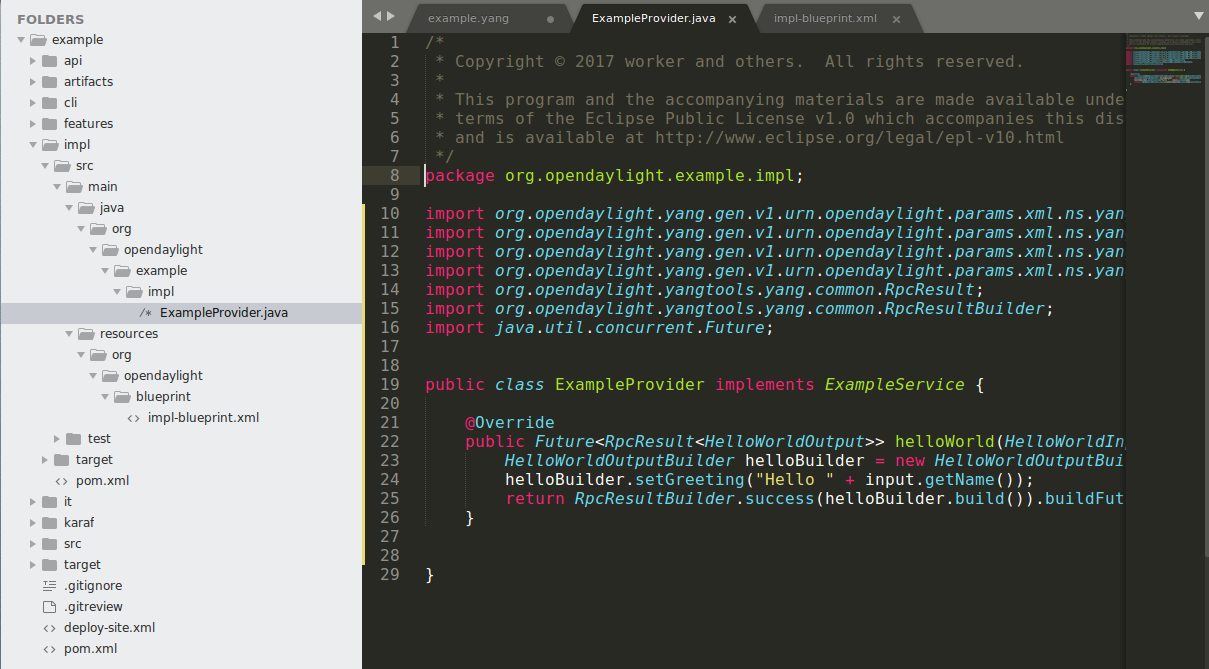1209x669 pixels.
Task: Expand the test folder arrow
Action: coord(57,439)
